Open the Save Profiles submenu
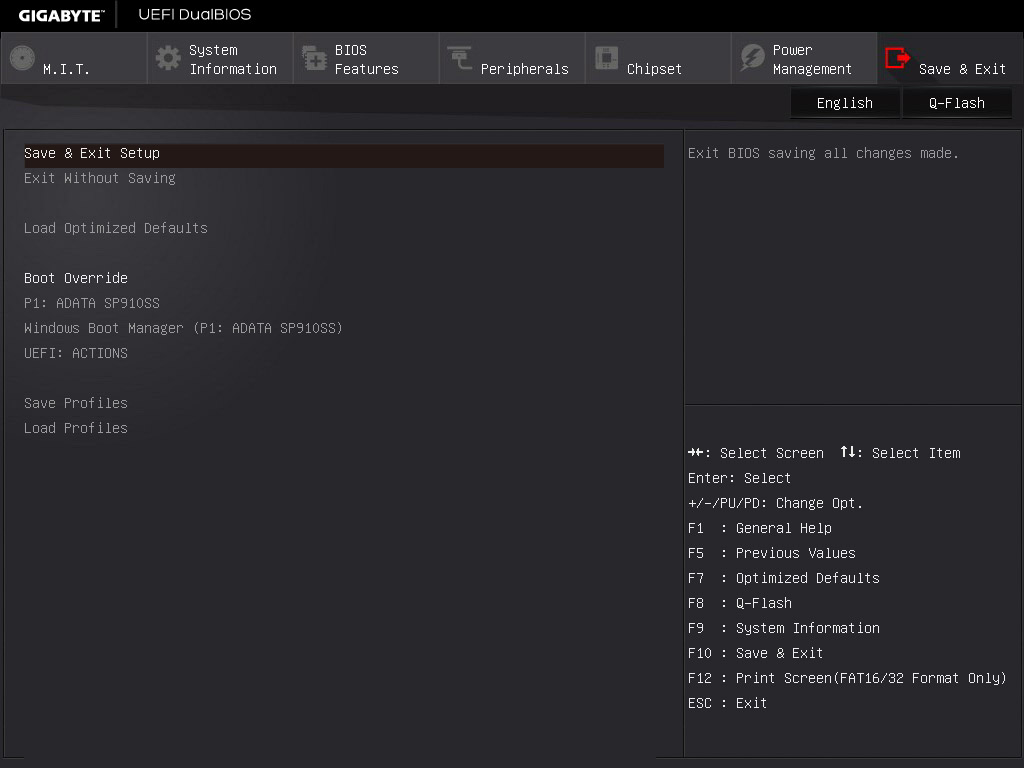This screenshot has height=768, width=1024. point(76,403)
